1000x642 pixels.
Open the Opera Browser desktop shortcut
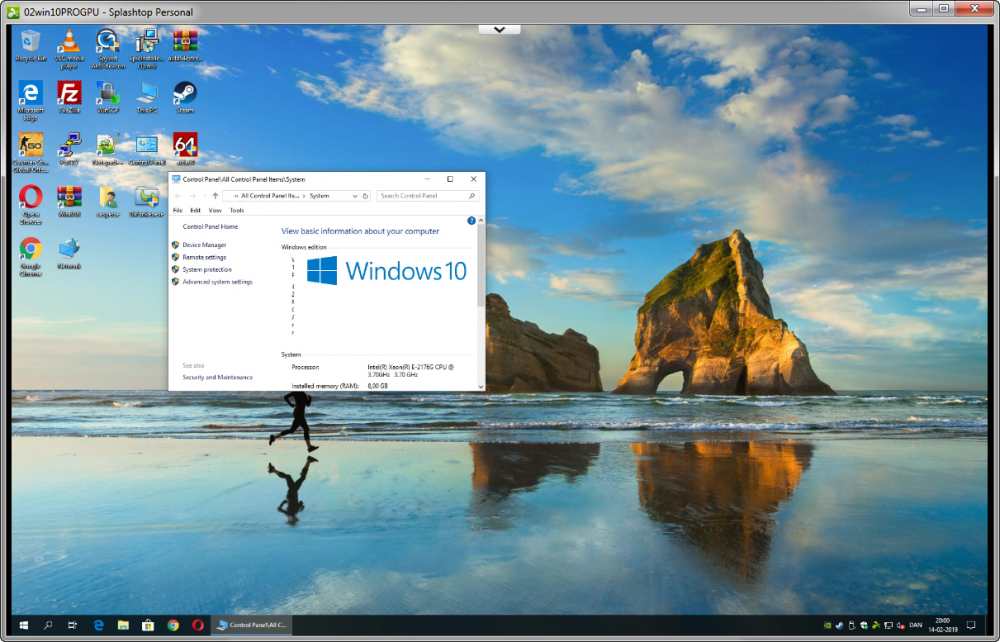point(31,205)
